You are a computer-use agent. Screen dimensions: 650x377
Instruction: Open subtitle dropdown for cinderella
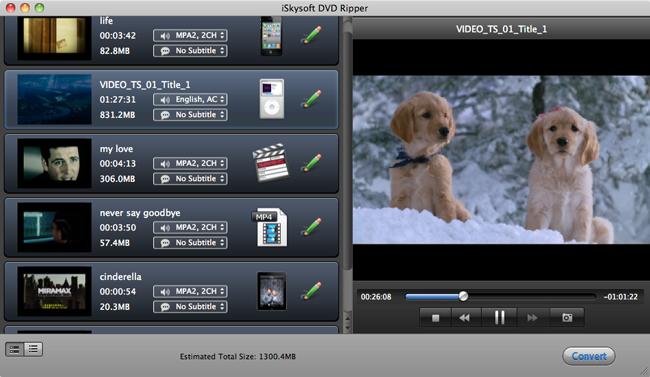(x=190, y=307)
